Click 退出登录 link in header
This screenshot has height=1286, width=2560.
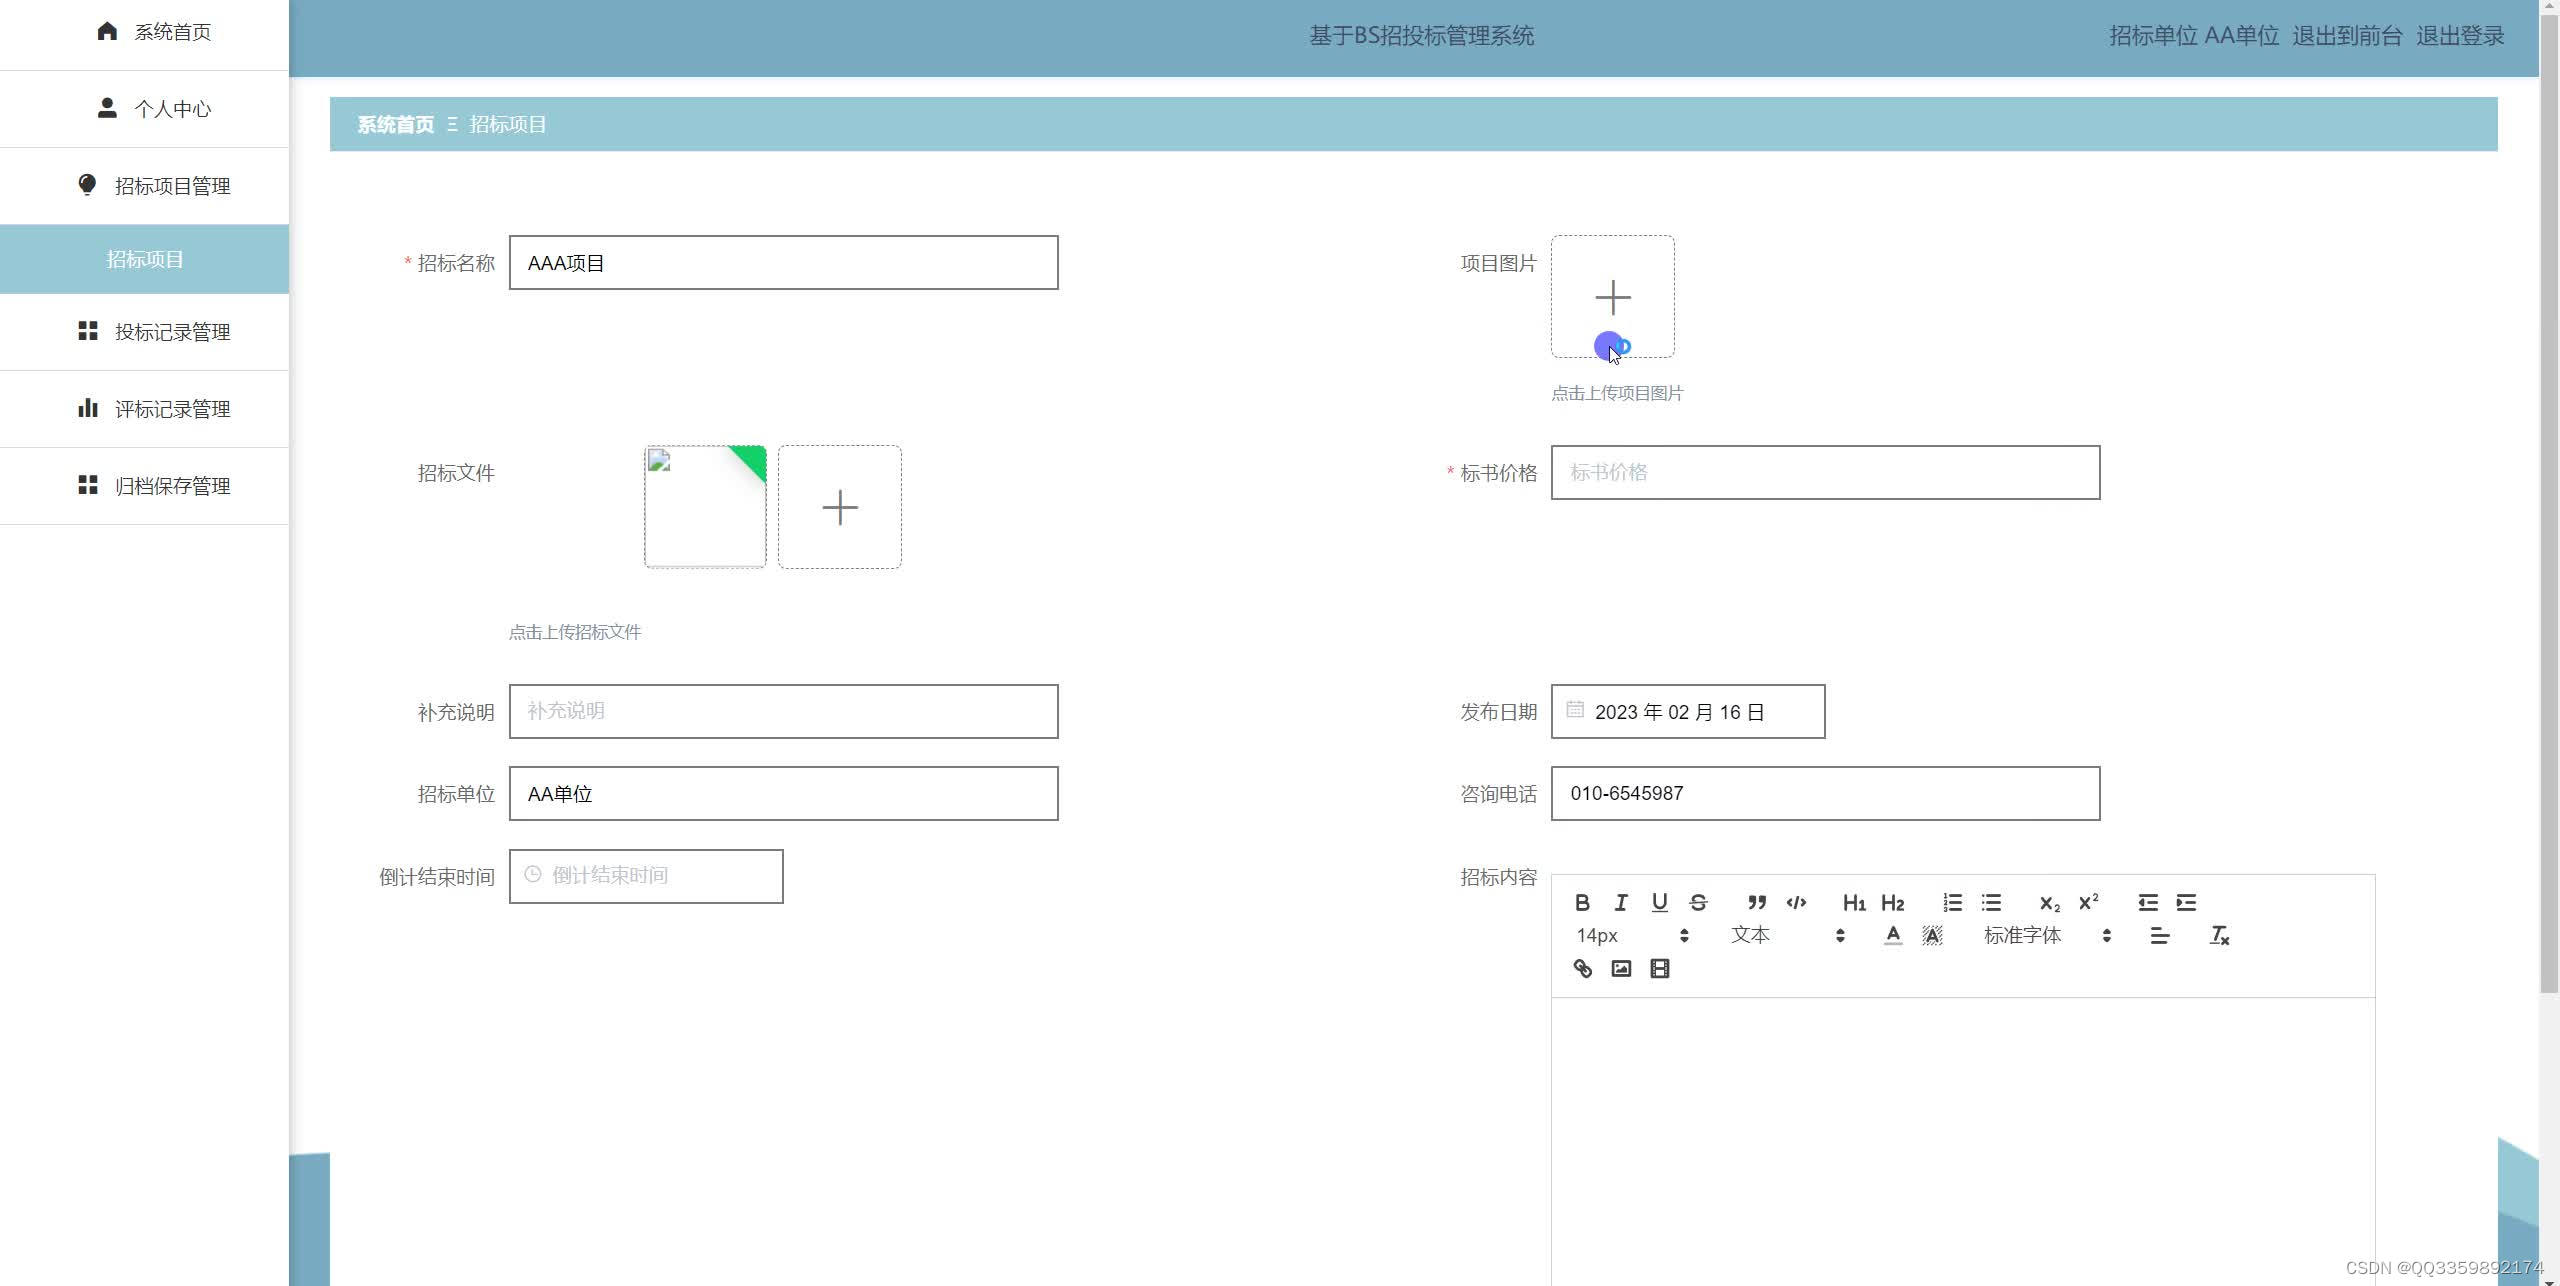click(x=2460, y=36)
